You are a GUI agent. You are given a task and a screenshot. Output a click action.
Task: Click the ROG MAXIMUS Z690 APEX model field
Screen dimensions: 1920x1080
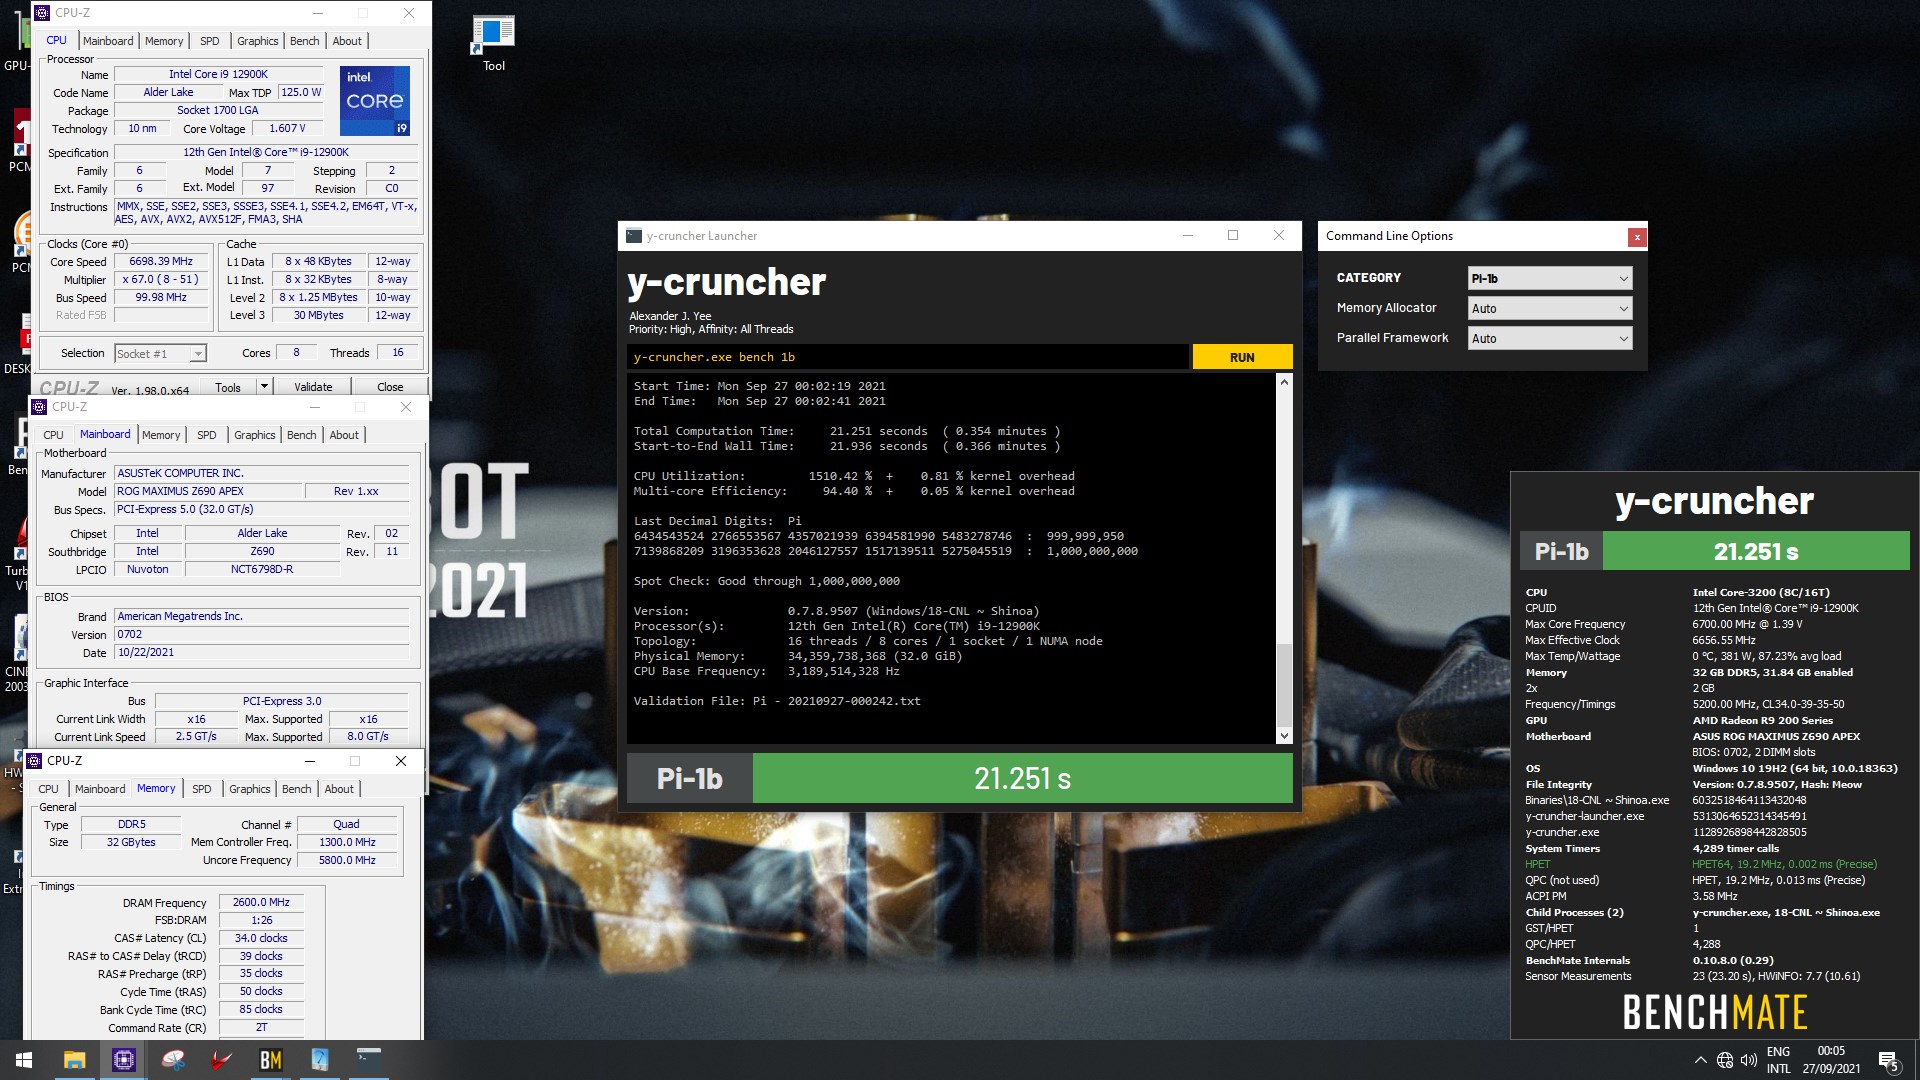tap(208, 491)
